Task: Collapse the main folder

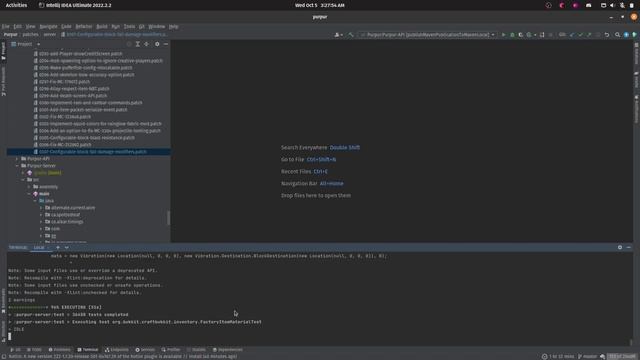Action: [x=29, y=194]
